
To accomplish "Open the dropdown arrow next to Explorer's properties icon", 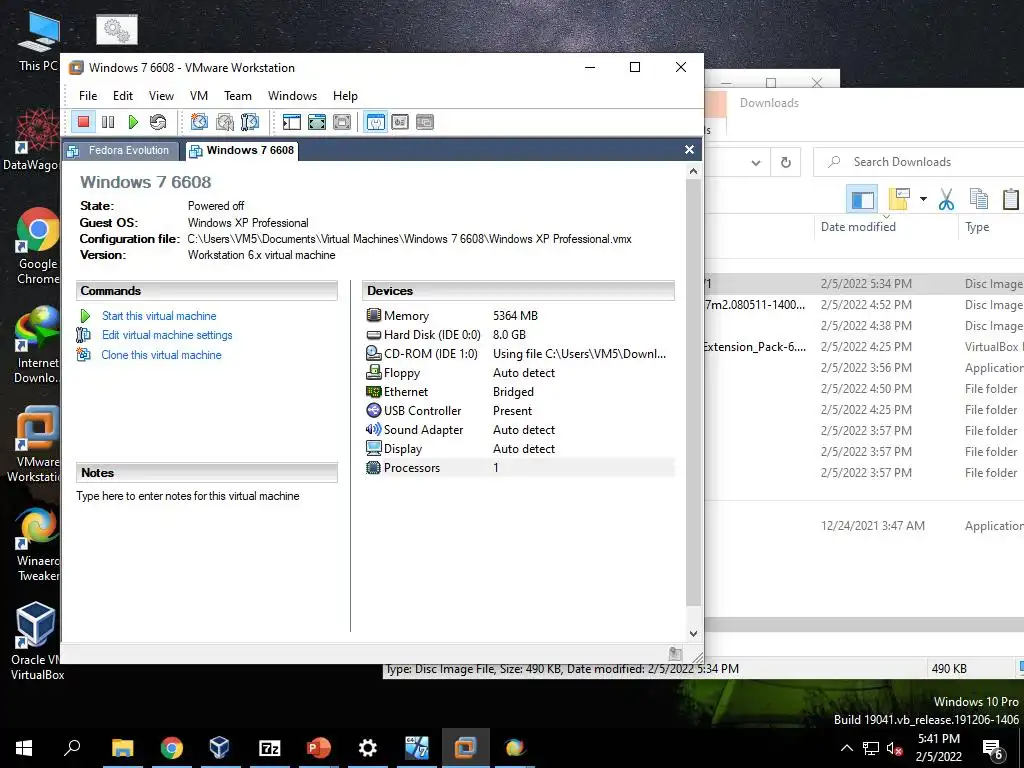I will 923,199.
